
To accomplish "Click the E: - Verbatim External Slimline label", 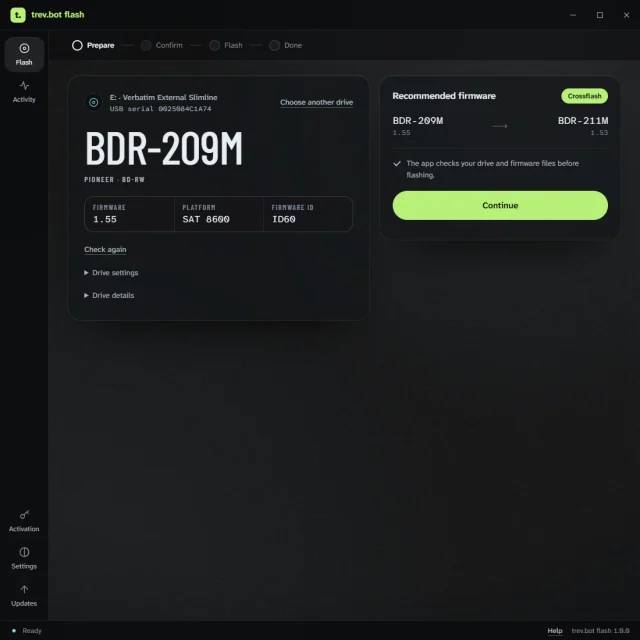I will [x=163, y=98].
